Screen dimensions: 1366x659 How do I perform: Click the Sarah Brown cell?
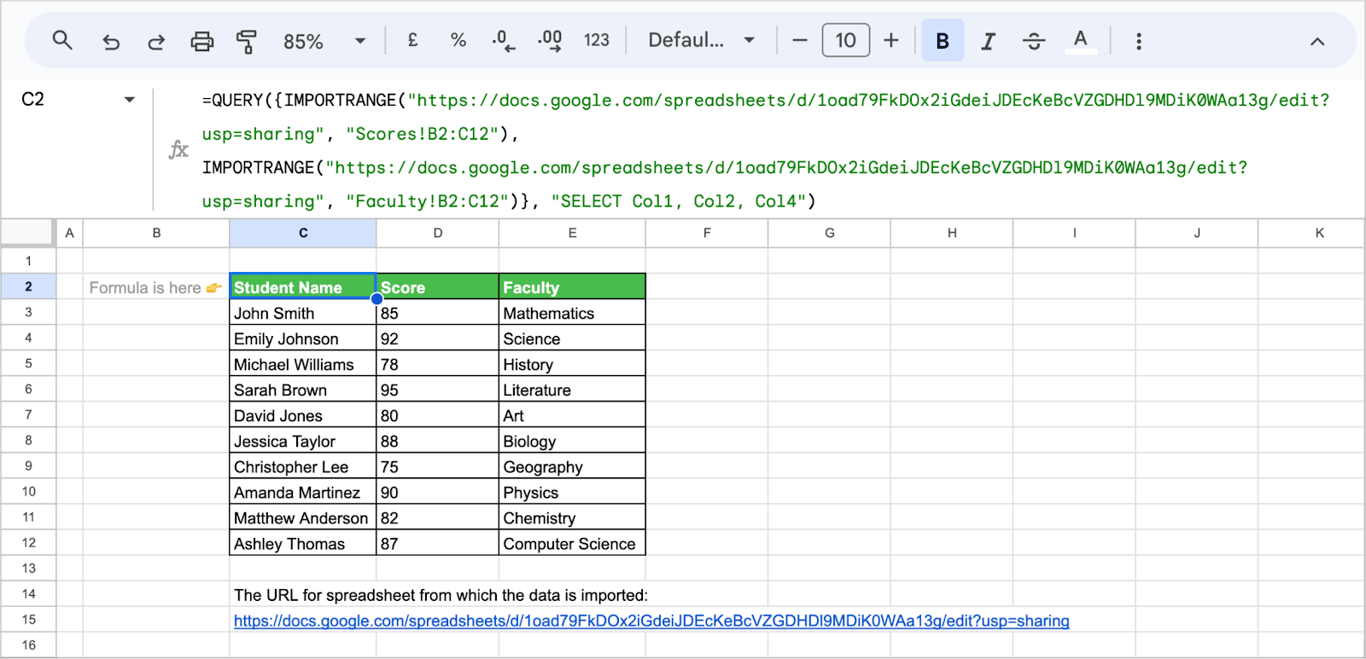coord(303,390)
